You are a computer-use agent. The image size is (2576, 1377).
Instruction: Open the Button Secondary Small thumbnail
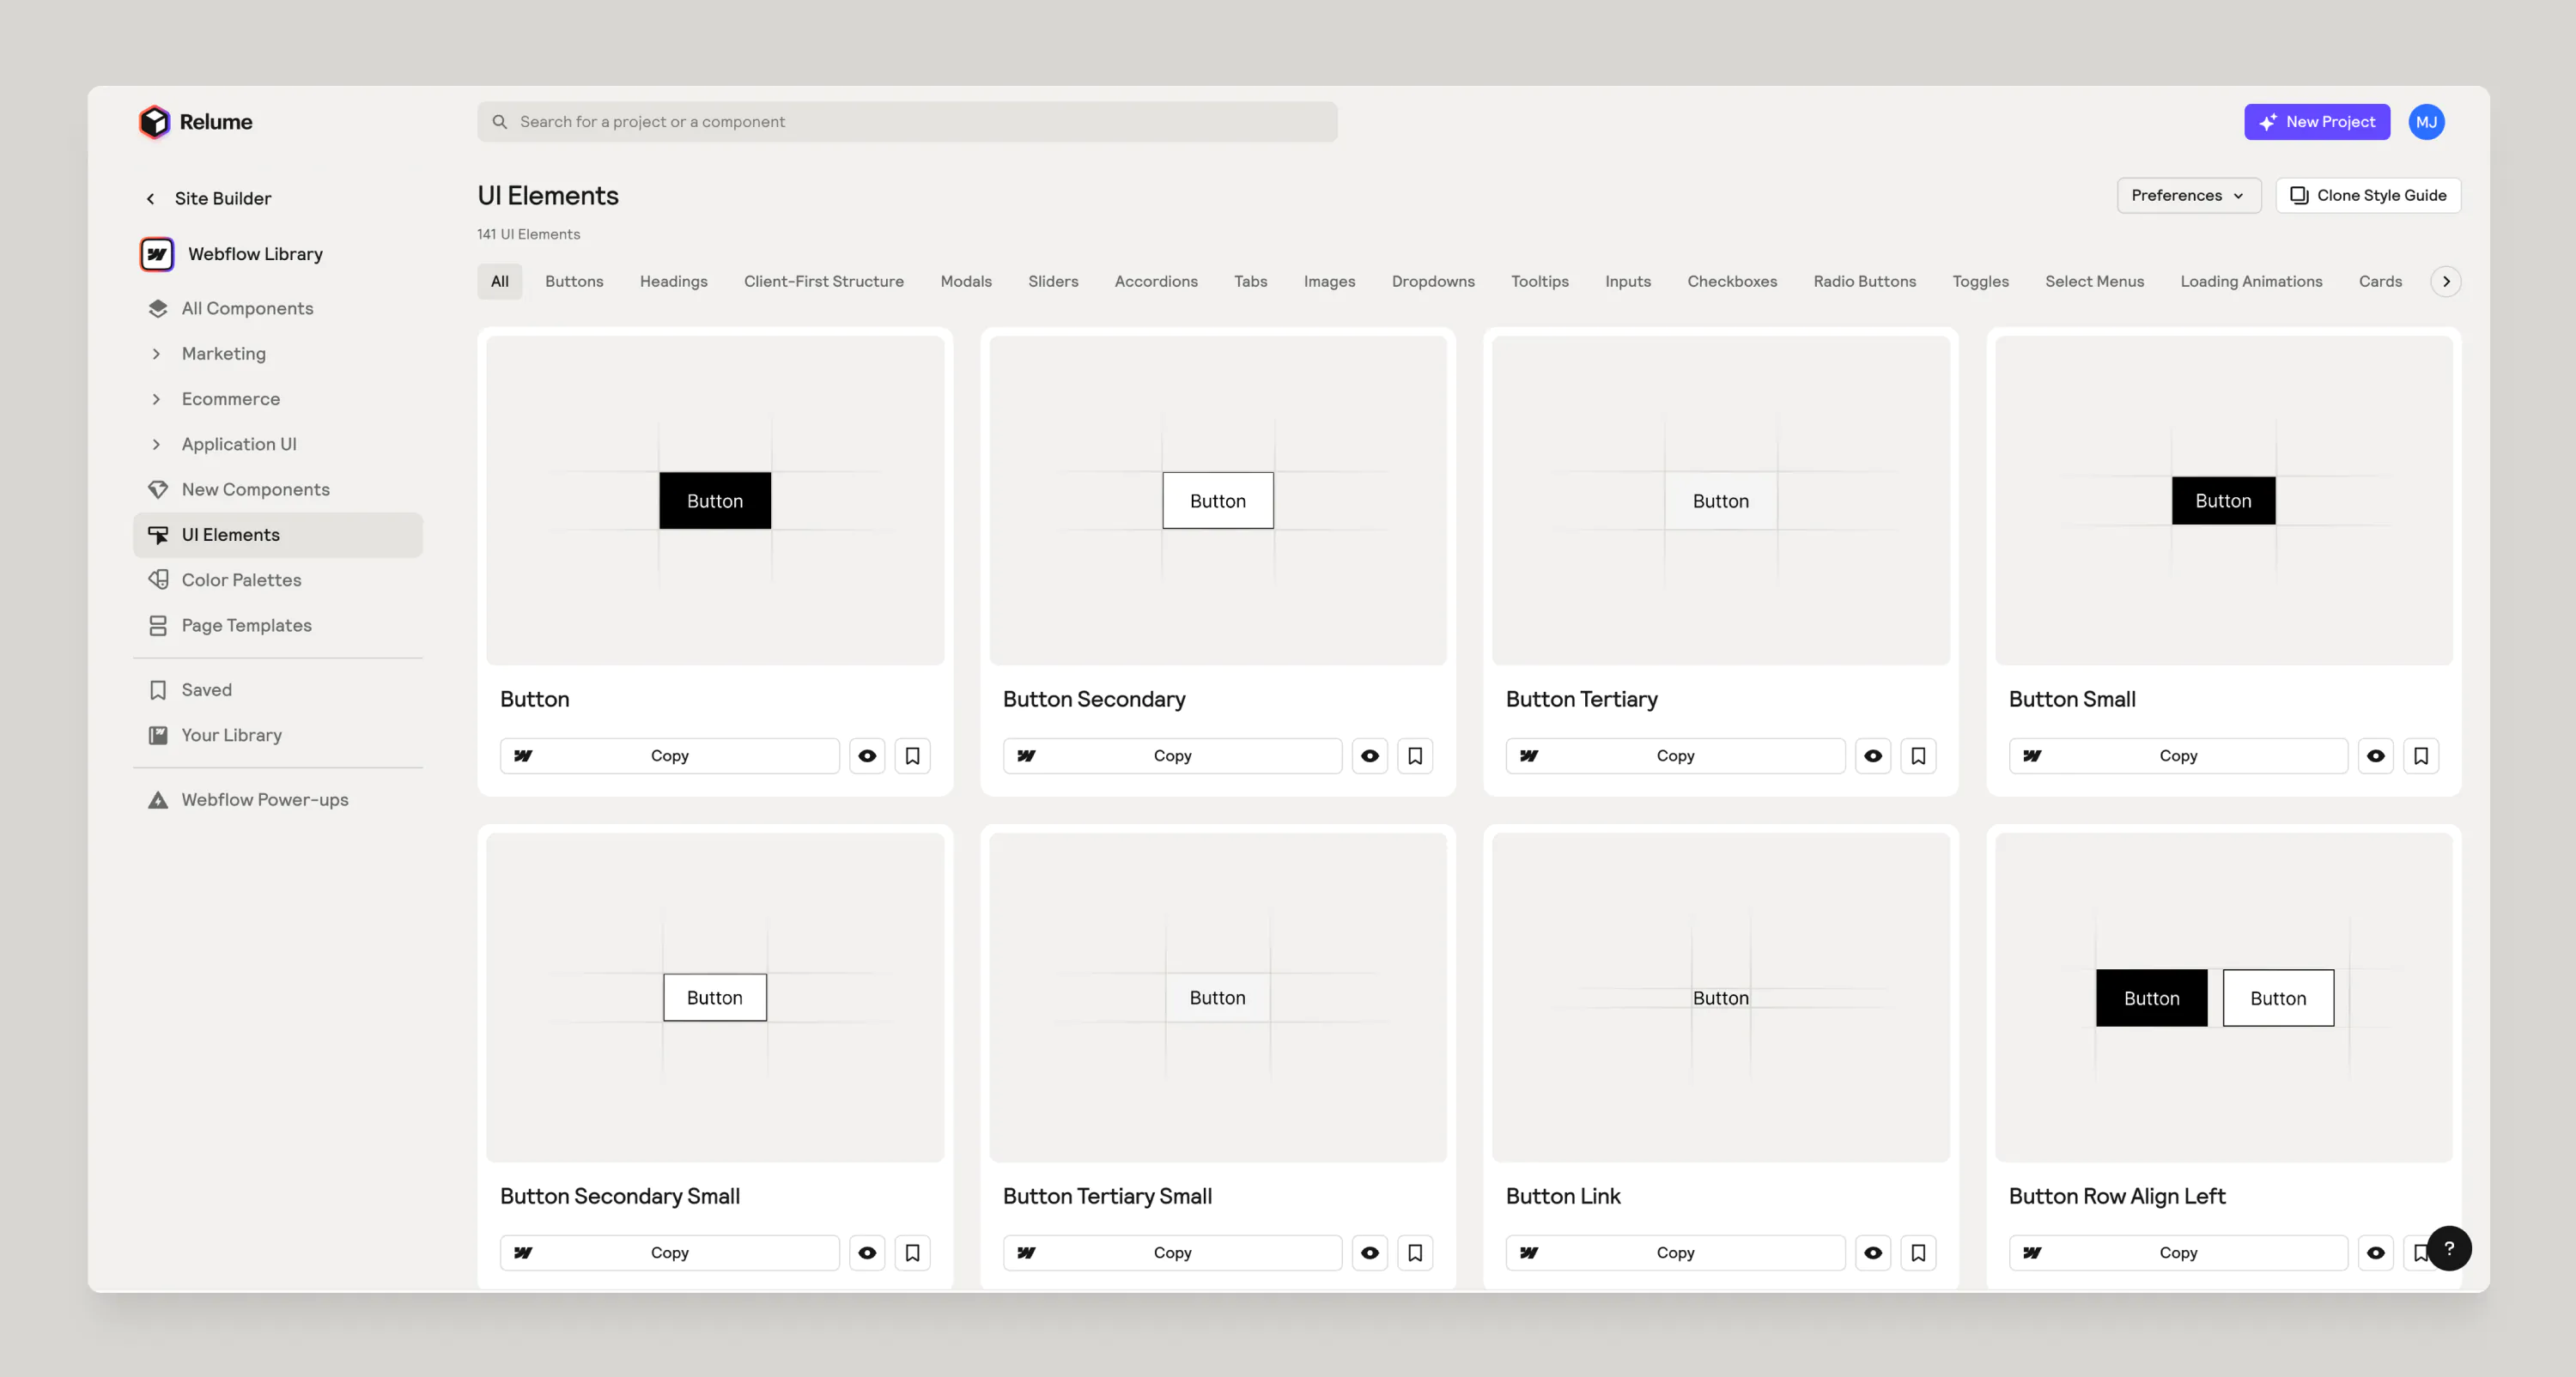pos(714,997)
